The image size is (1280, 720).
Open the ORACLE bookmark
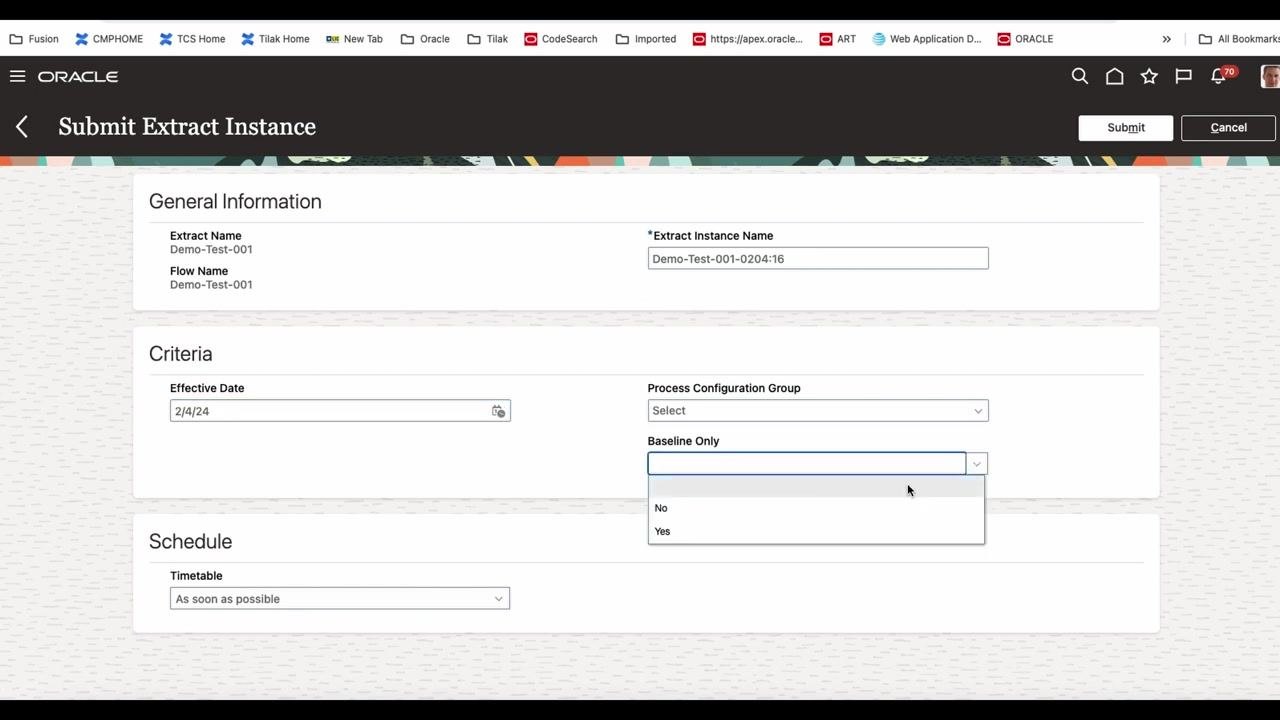click(x=1025, y=39)
